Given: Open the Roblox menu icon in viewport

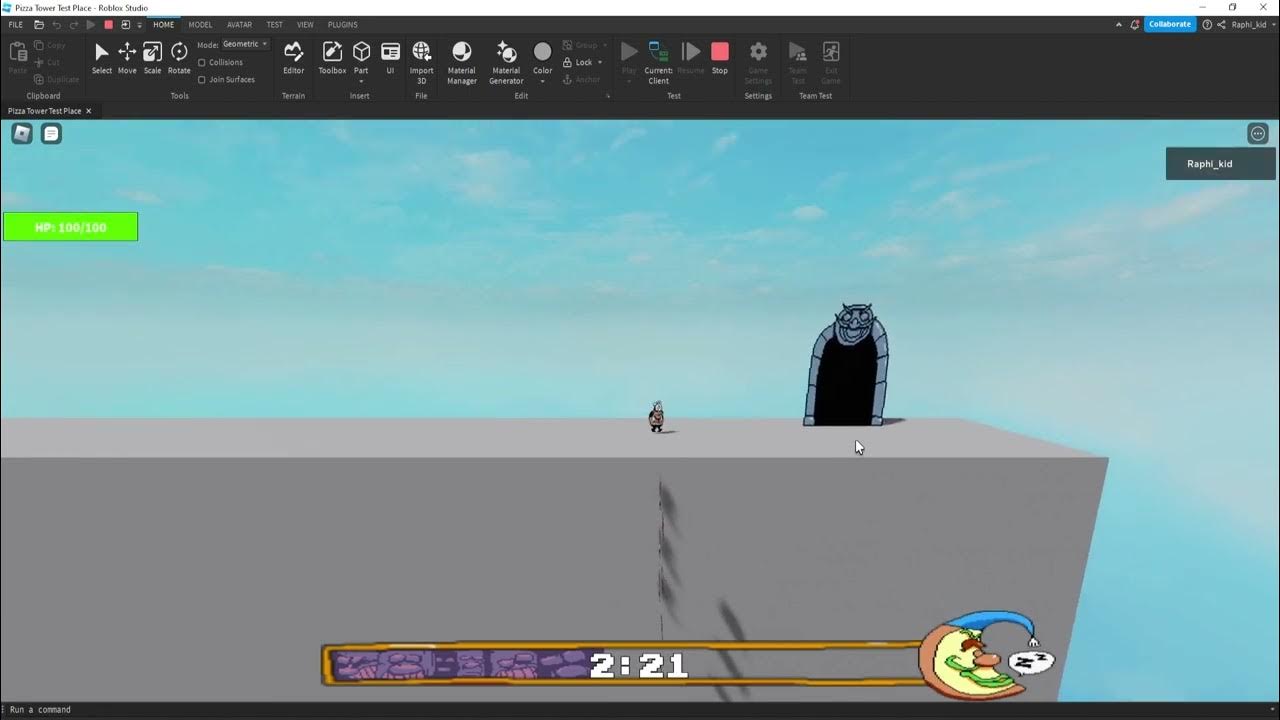Looking at the screenshot, I should point(22,134).
